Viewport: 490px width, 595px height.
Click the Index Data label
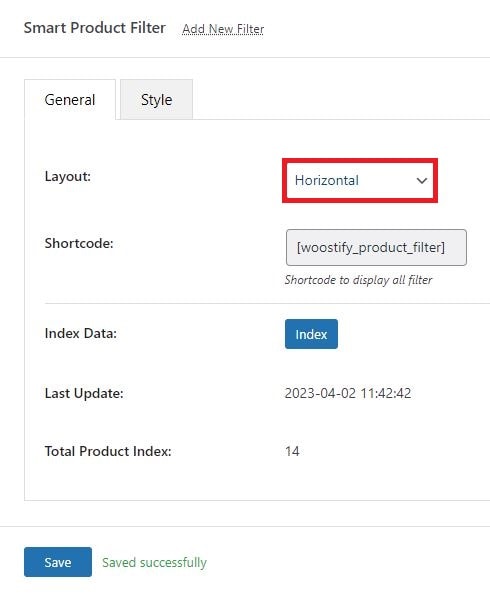80,334
